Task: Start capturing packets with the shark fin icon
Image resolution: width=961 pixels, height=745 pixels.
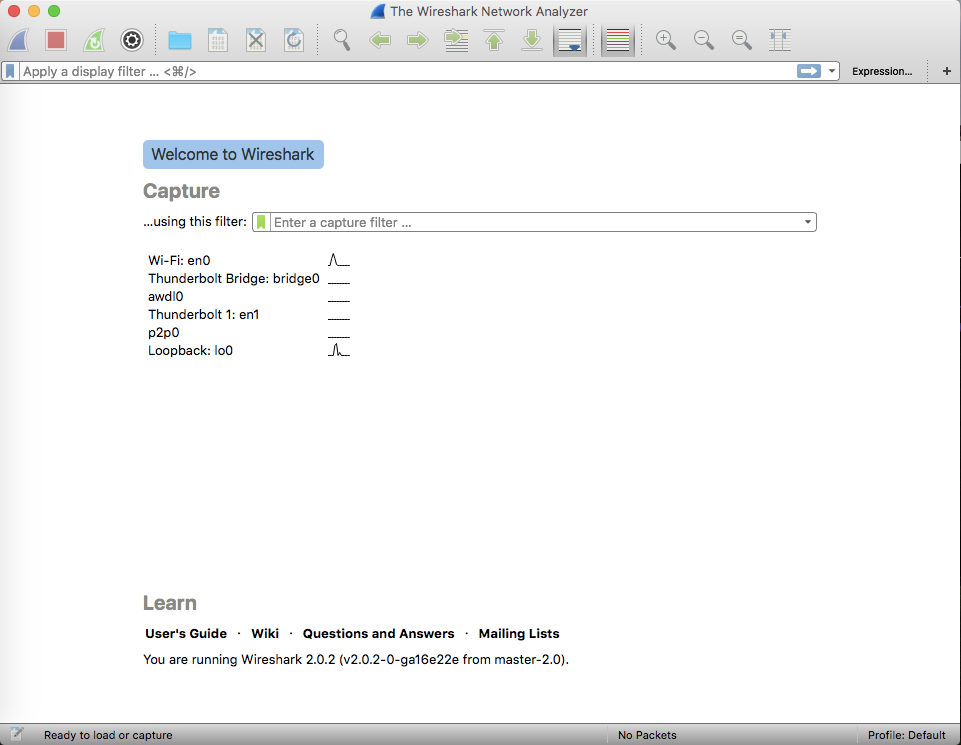Action: tap(20, 40)
